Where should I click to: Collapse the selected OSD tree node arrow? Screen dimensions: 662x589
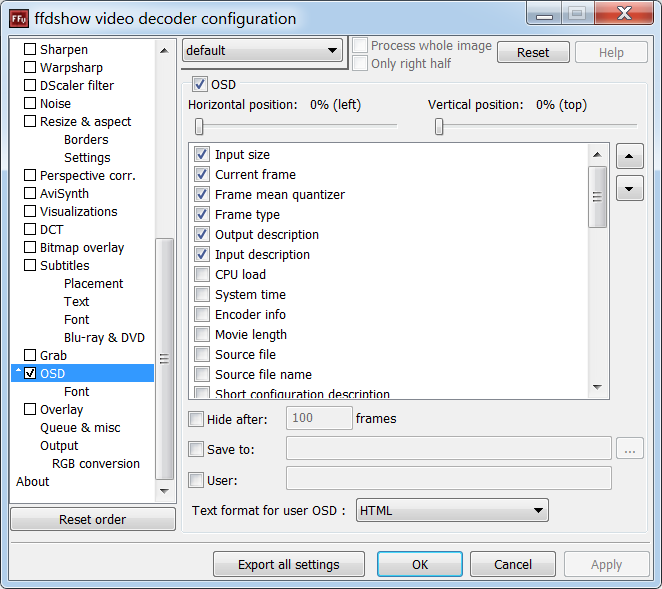(x=18, y=370)
